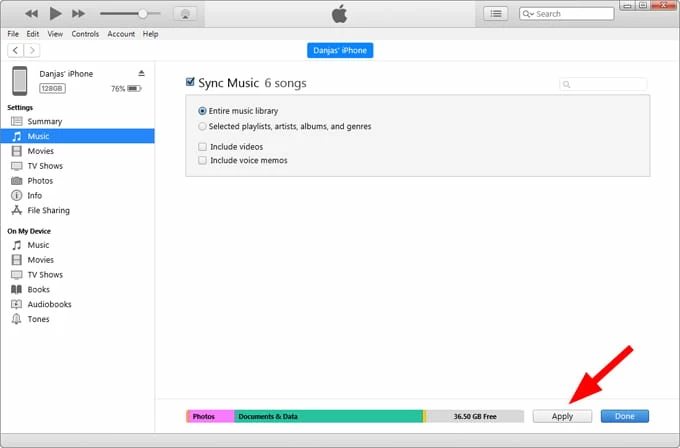
Task: Select Audiobooks under On My Device
Action: [49, 304]
